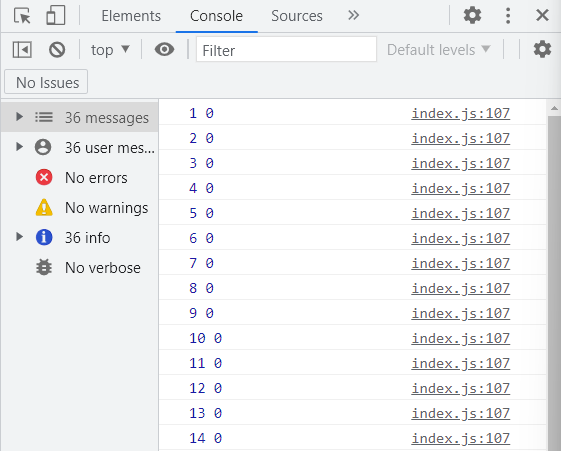
Task: Open index.js:107 link for log 2 0
Action: click(x=460, y=138)
